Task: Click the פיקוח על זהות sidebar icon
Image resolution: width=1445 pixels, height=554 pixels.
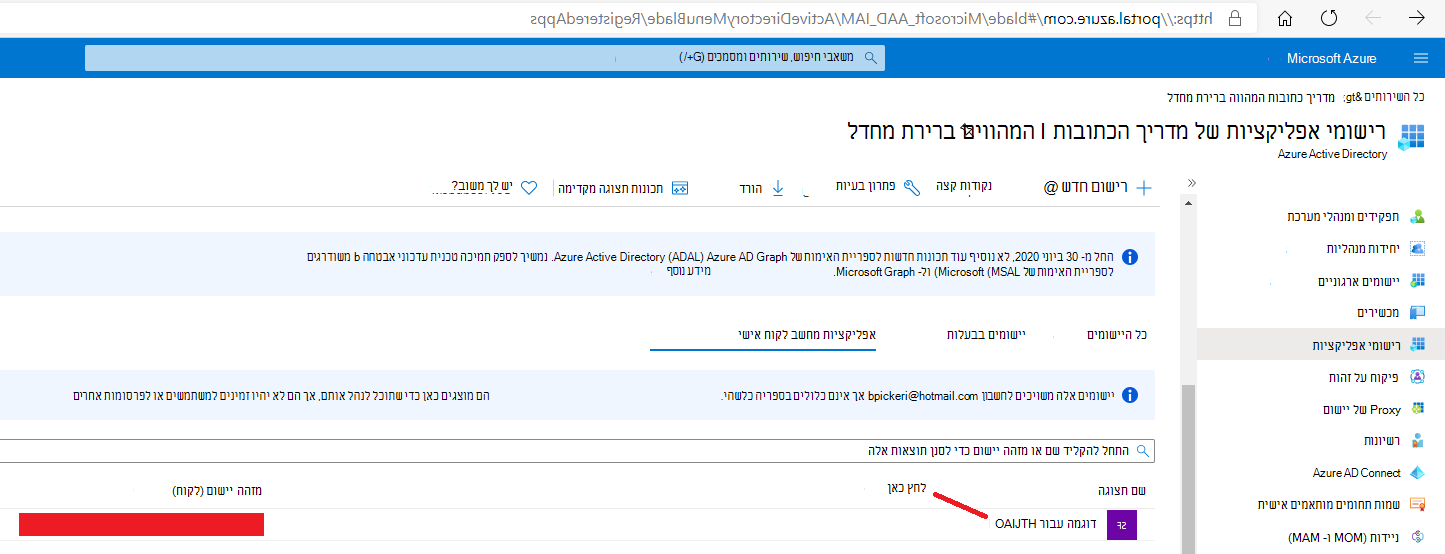Action: coord(1417,376)
